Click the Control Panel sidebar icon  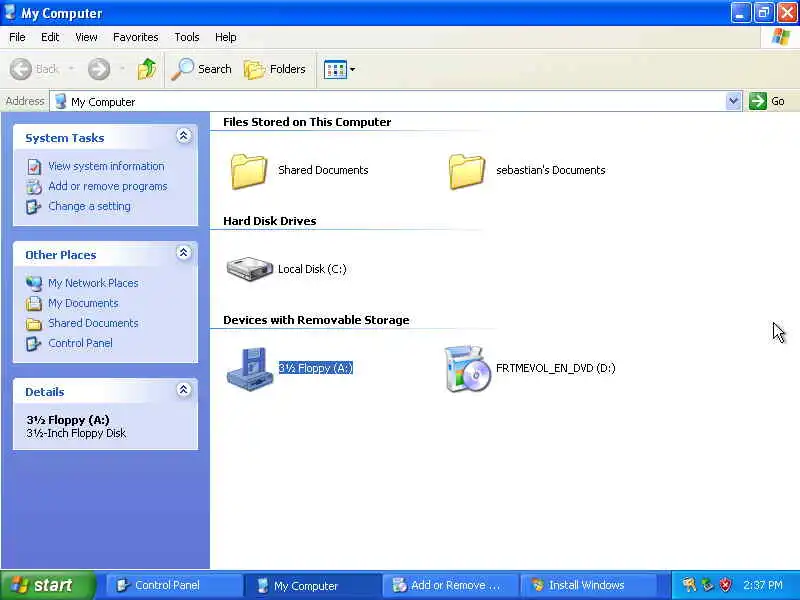(x=34, y=343)
